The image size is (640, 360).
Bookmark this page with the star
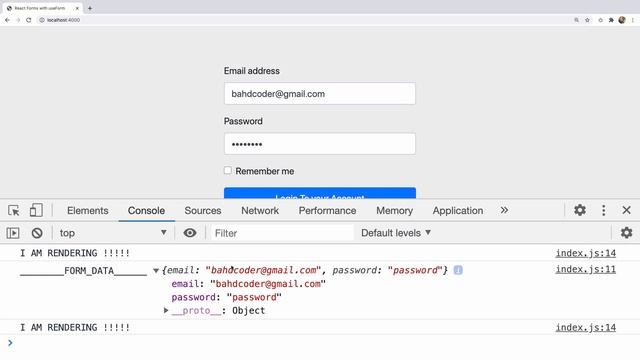coord(587,20)
